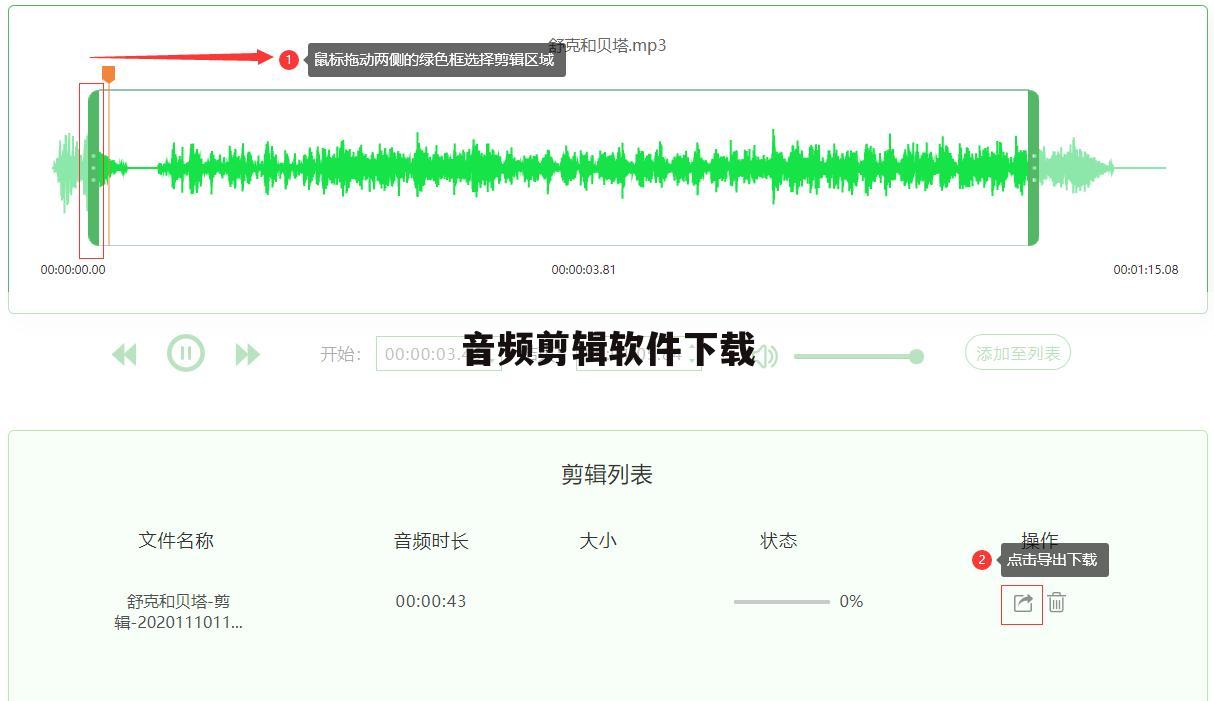Click the 音频时长 column header
1214x701 pixels.
431,541
